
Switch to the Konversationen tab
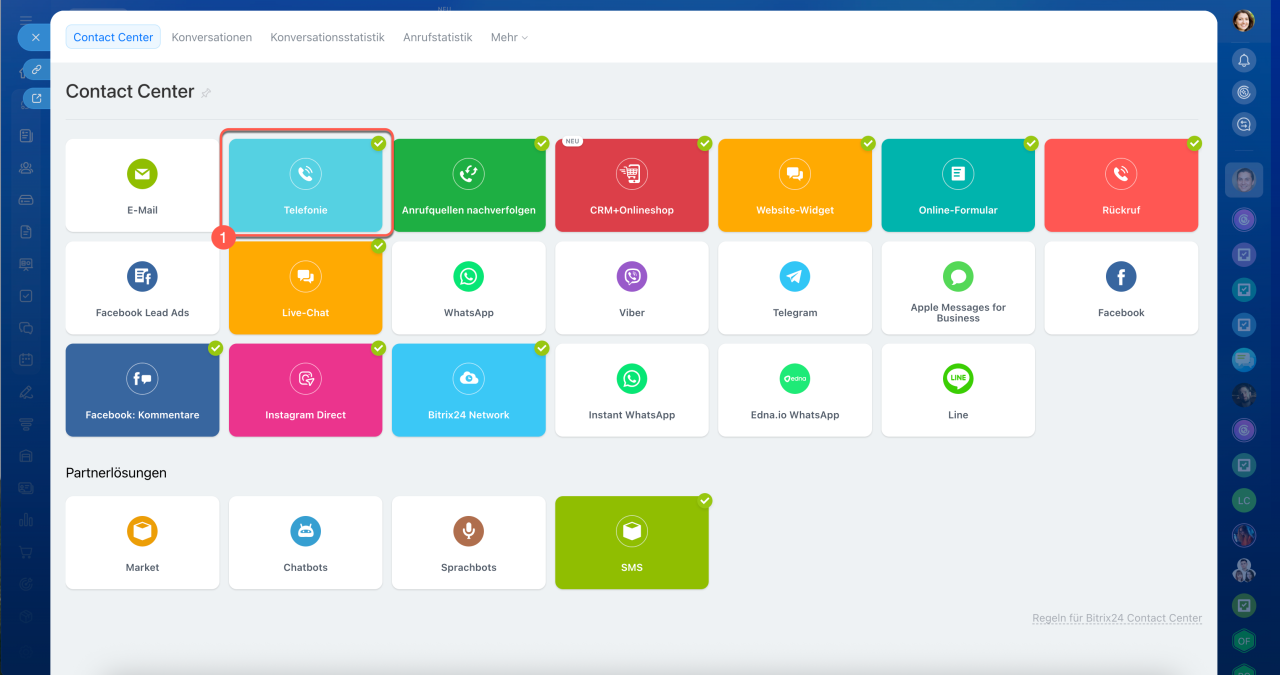click(x=211, y=37)
